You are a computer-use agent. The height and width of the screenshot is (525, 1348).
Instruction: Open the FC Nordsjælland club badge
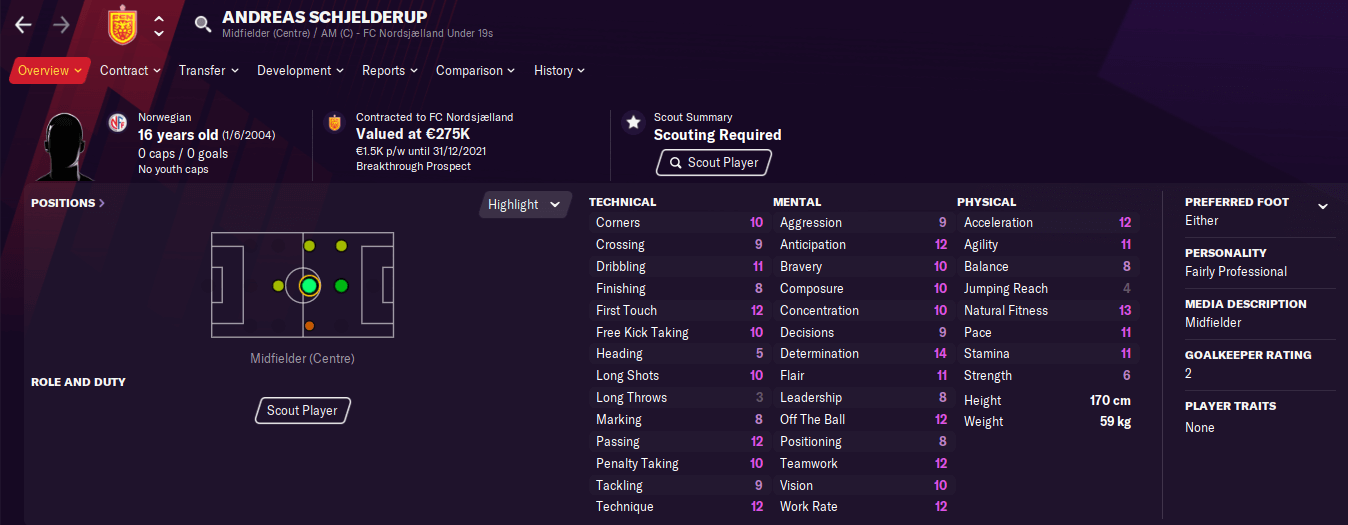point(122,25)
